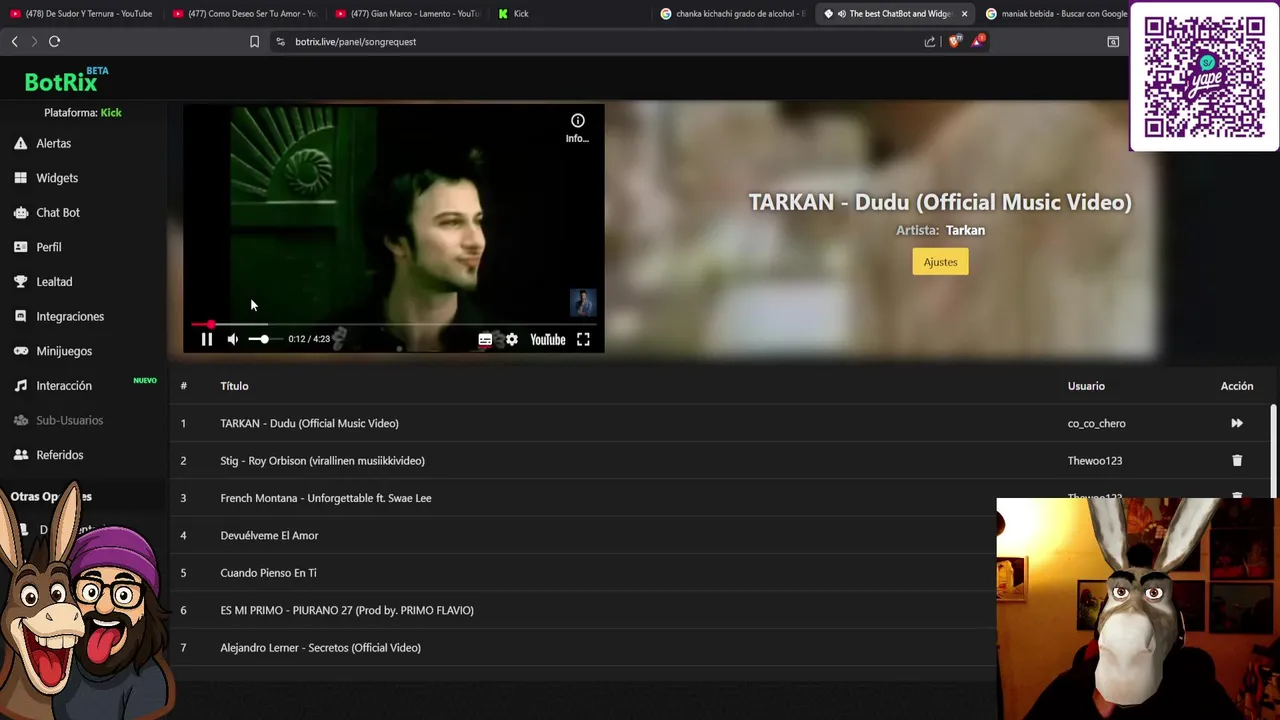This screenshot has height=720, width=1280.
Task: Bookmark this page icon
Action: click(254, 42)
